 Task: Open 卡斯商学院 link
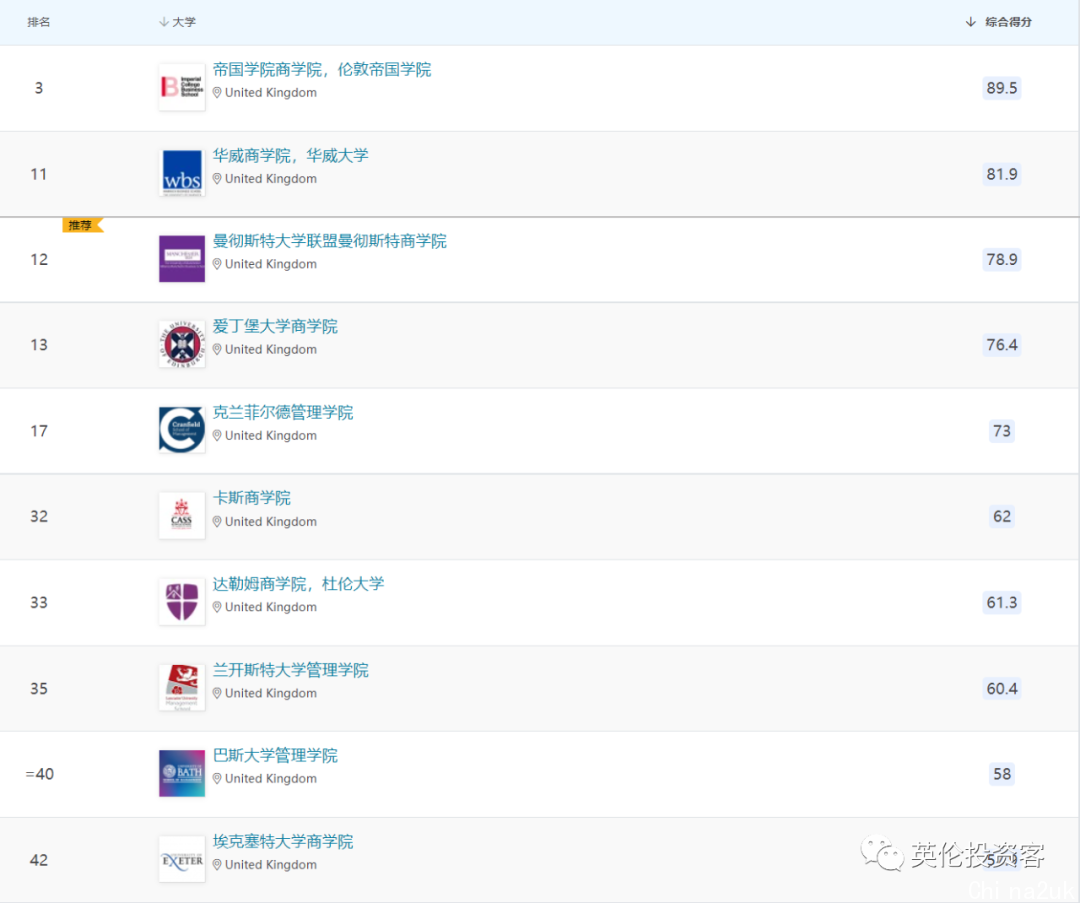click(251, 498)
